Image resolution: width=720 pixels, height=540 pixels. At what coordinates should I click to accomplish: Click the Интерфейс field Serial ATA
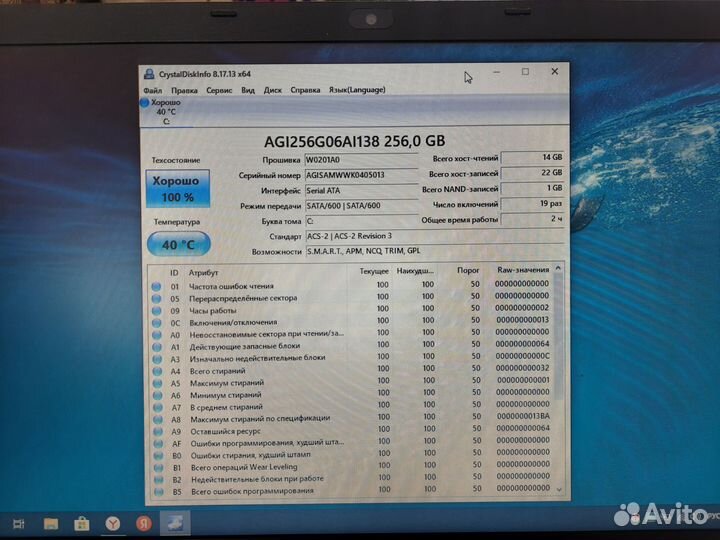point(361,190)
